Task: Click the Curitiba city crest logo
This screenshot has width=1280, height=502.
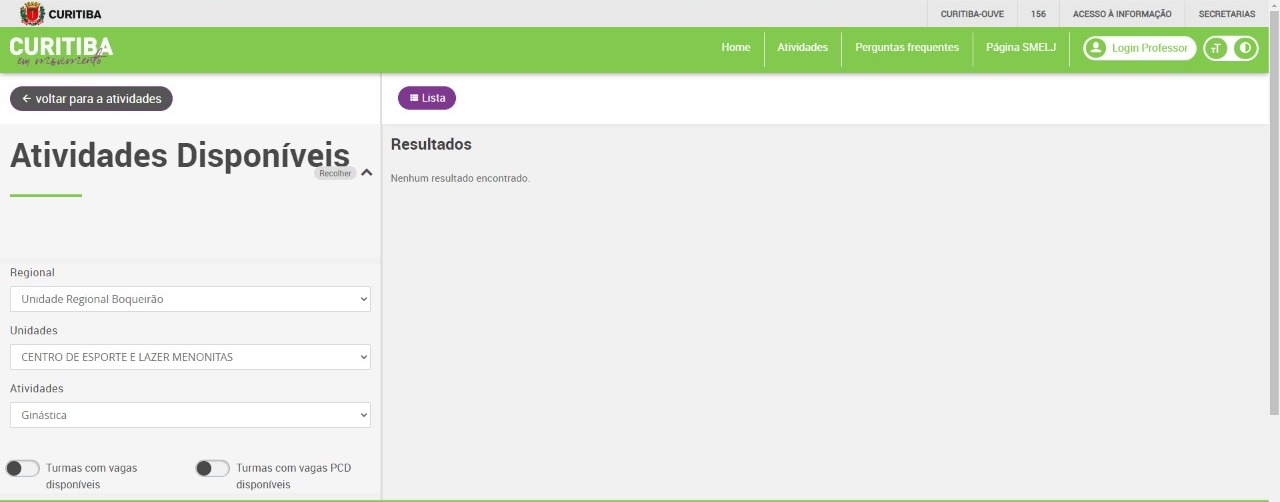Action: tap(32, 13)
